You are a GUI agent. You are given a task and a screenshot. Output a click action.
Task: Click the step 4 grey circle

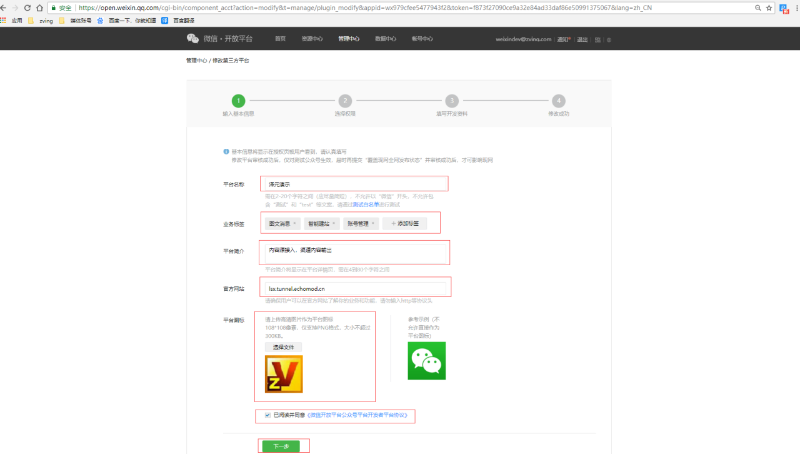pos(559,100)
